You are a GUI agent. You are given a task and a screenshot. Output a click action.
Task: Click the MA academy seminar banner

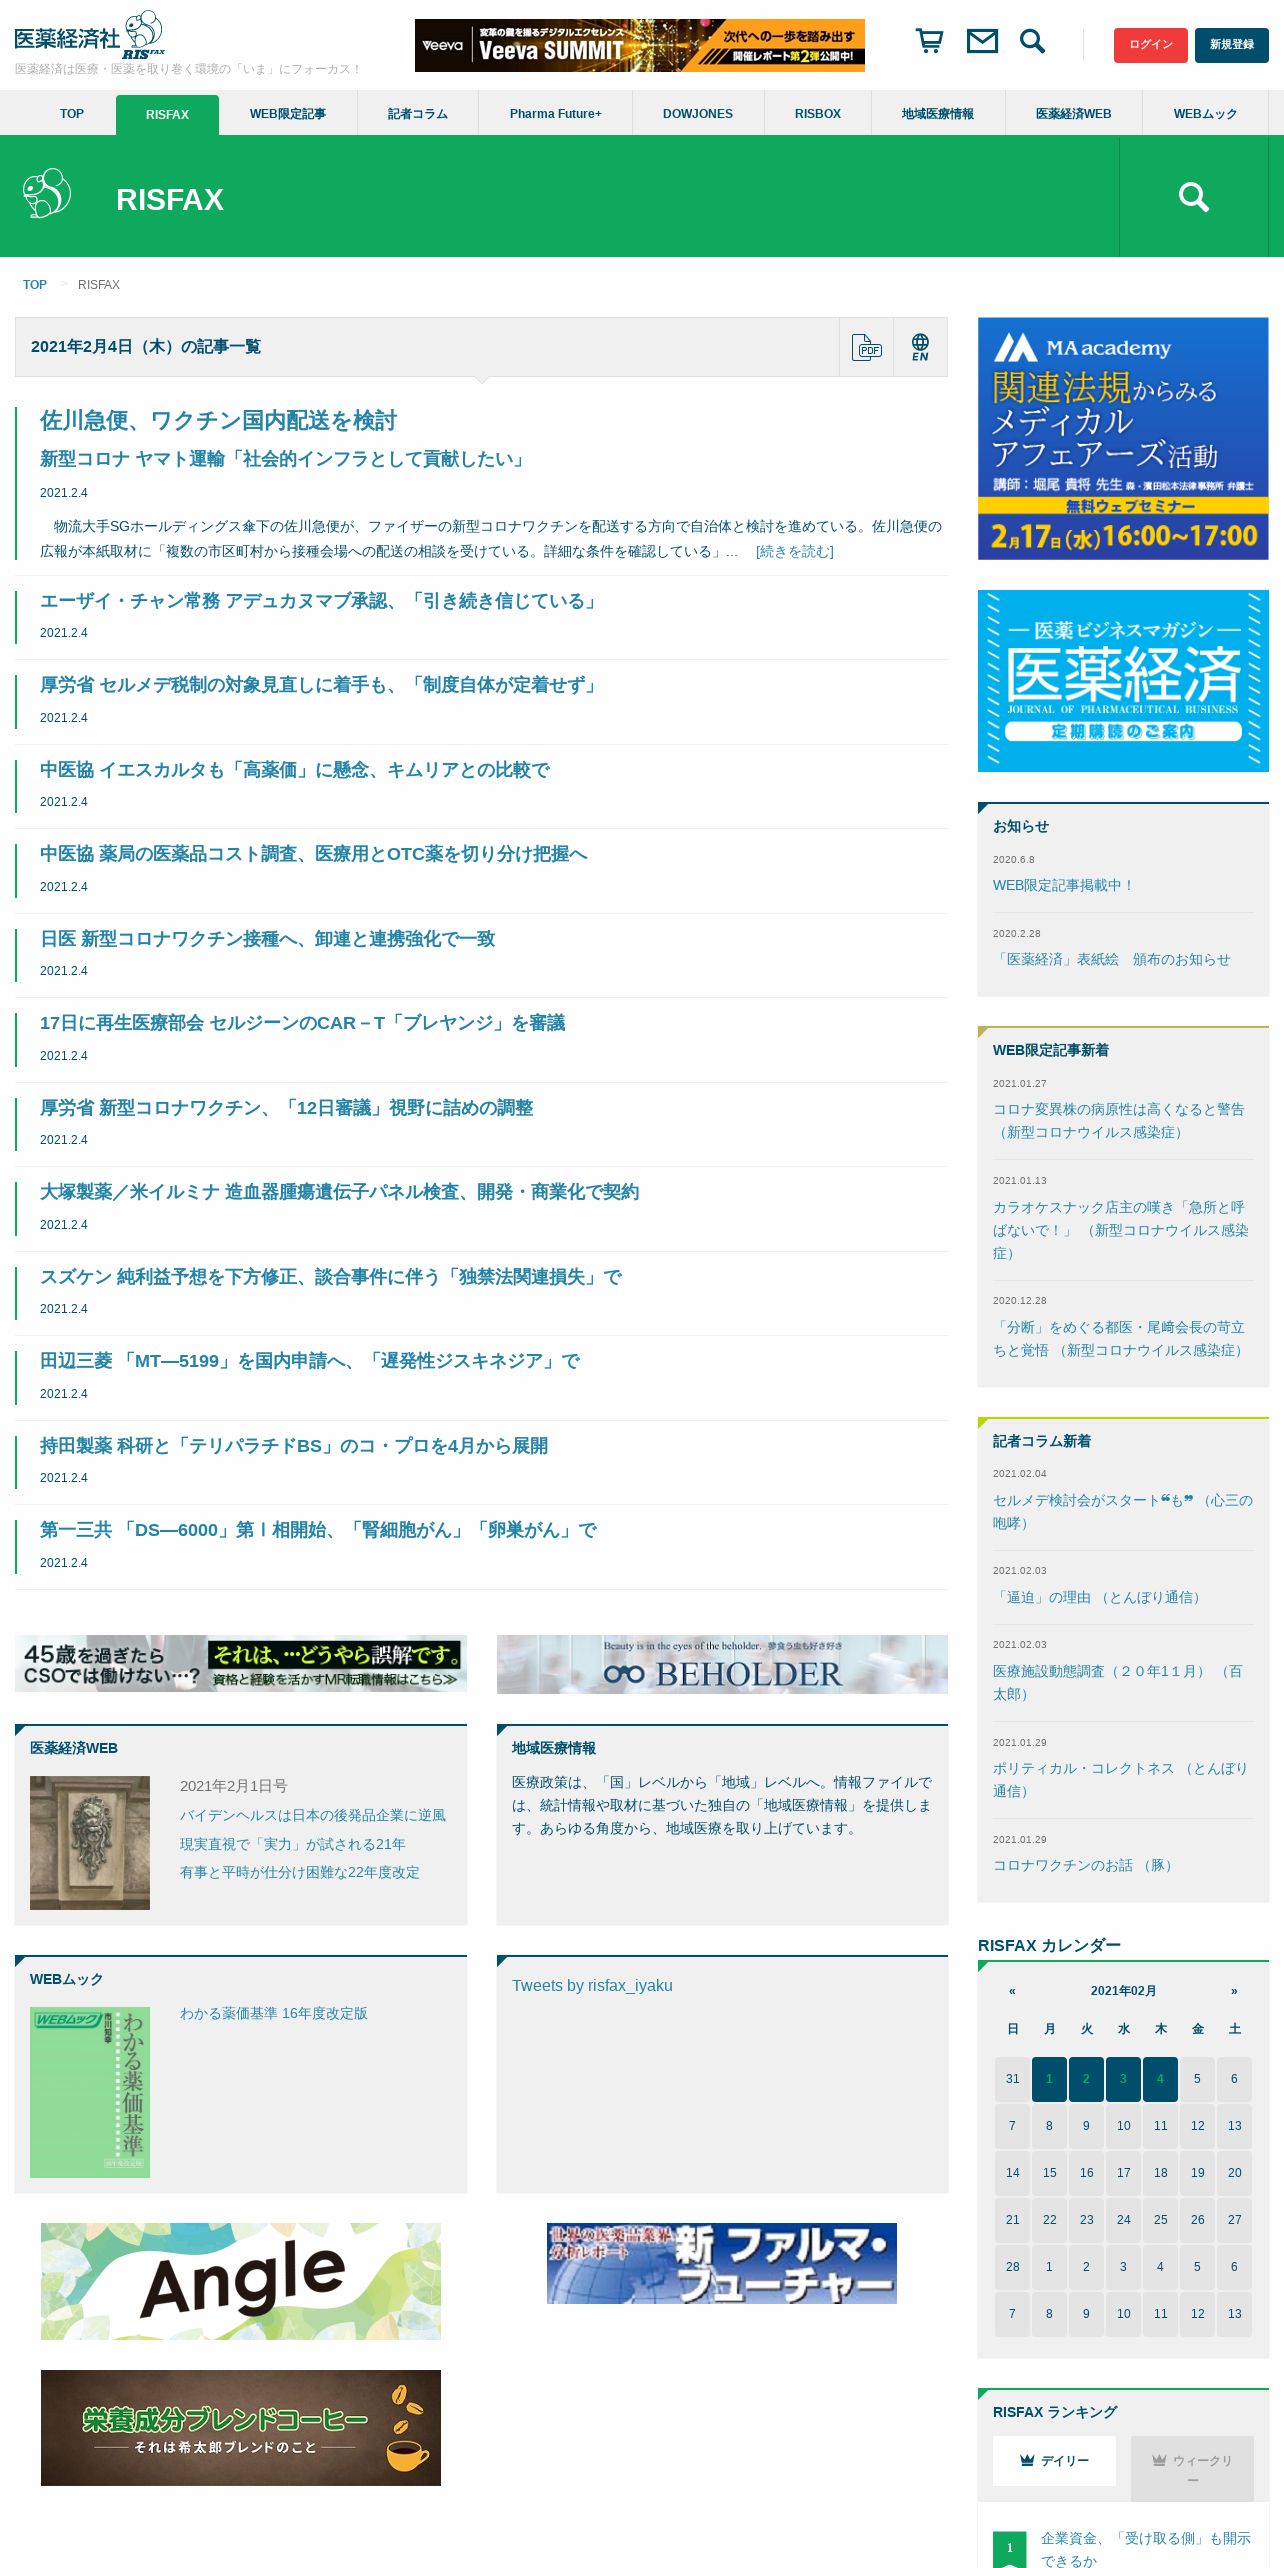(x=1123, y=438)
